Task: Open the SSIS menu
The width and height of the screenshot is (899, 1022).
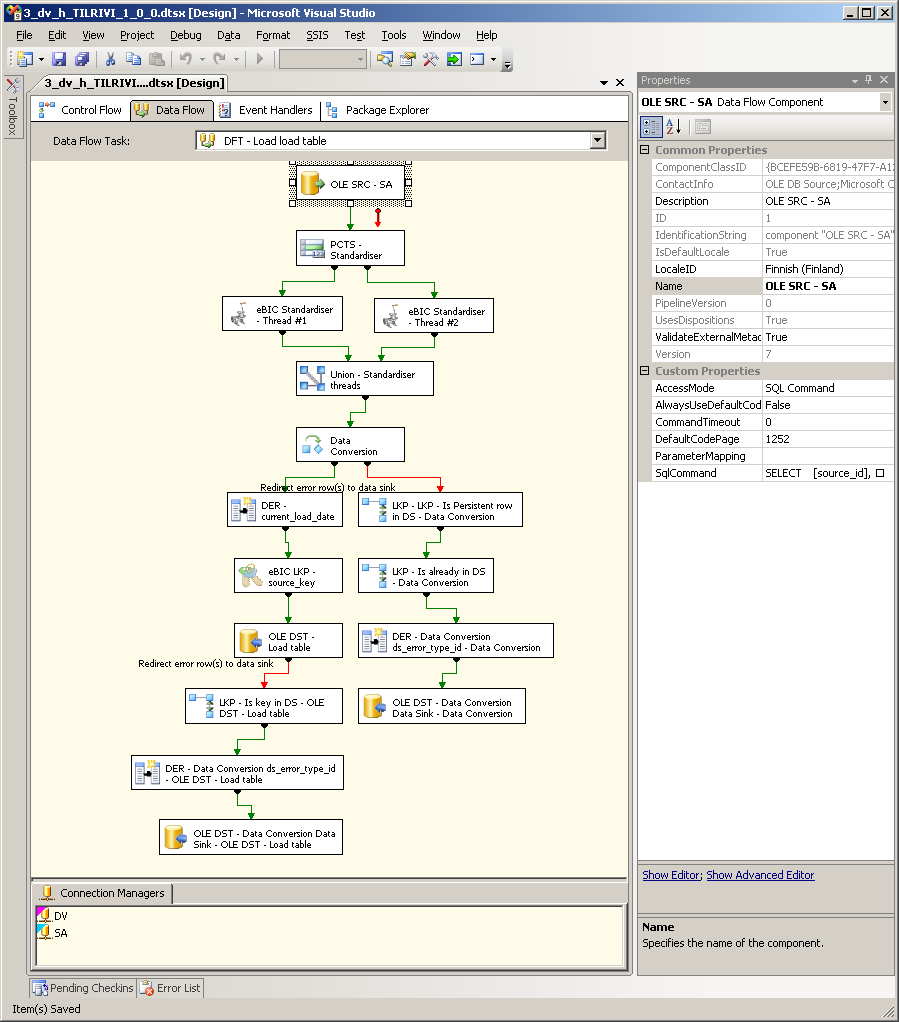Action: 317,35
